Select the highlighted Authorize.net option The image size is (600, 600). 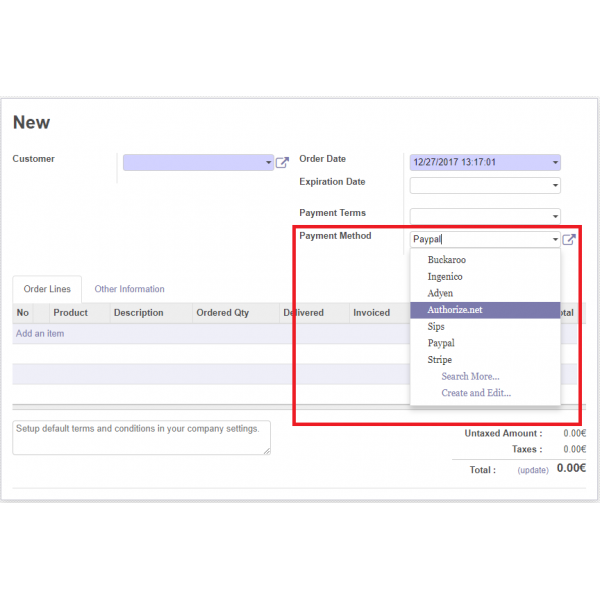(x=454, y=310)
